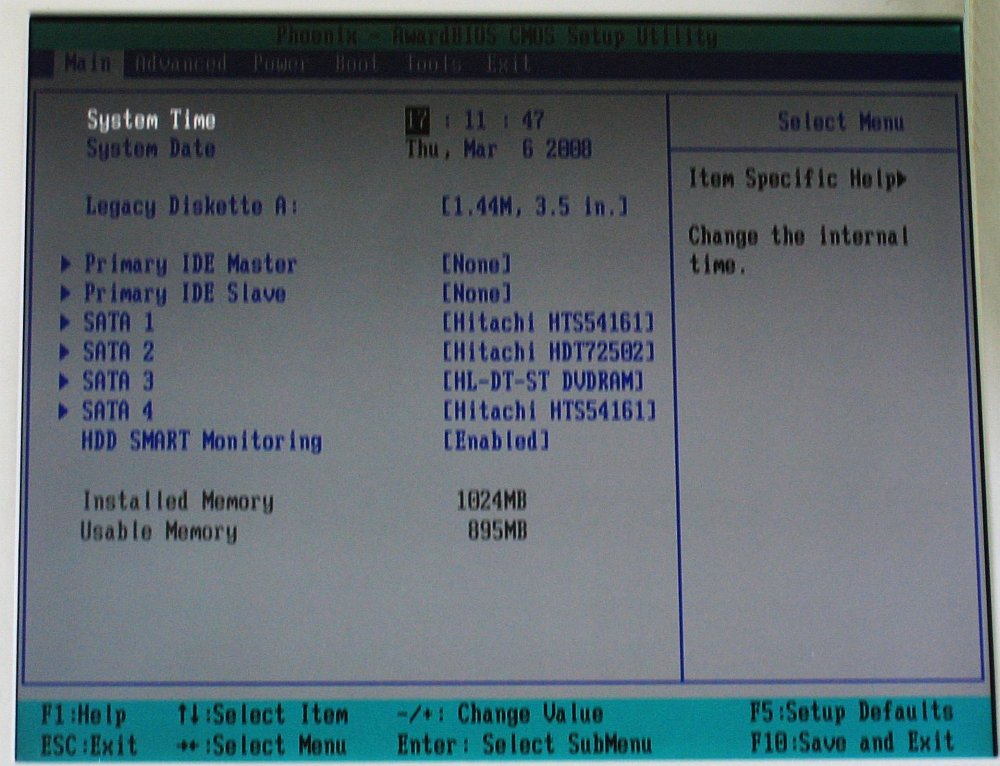Click the Select Menu heading in help panel
The width and height of the screenshot is (1000, 766).
click(841, 121)
